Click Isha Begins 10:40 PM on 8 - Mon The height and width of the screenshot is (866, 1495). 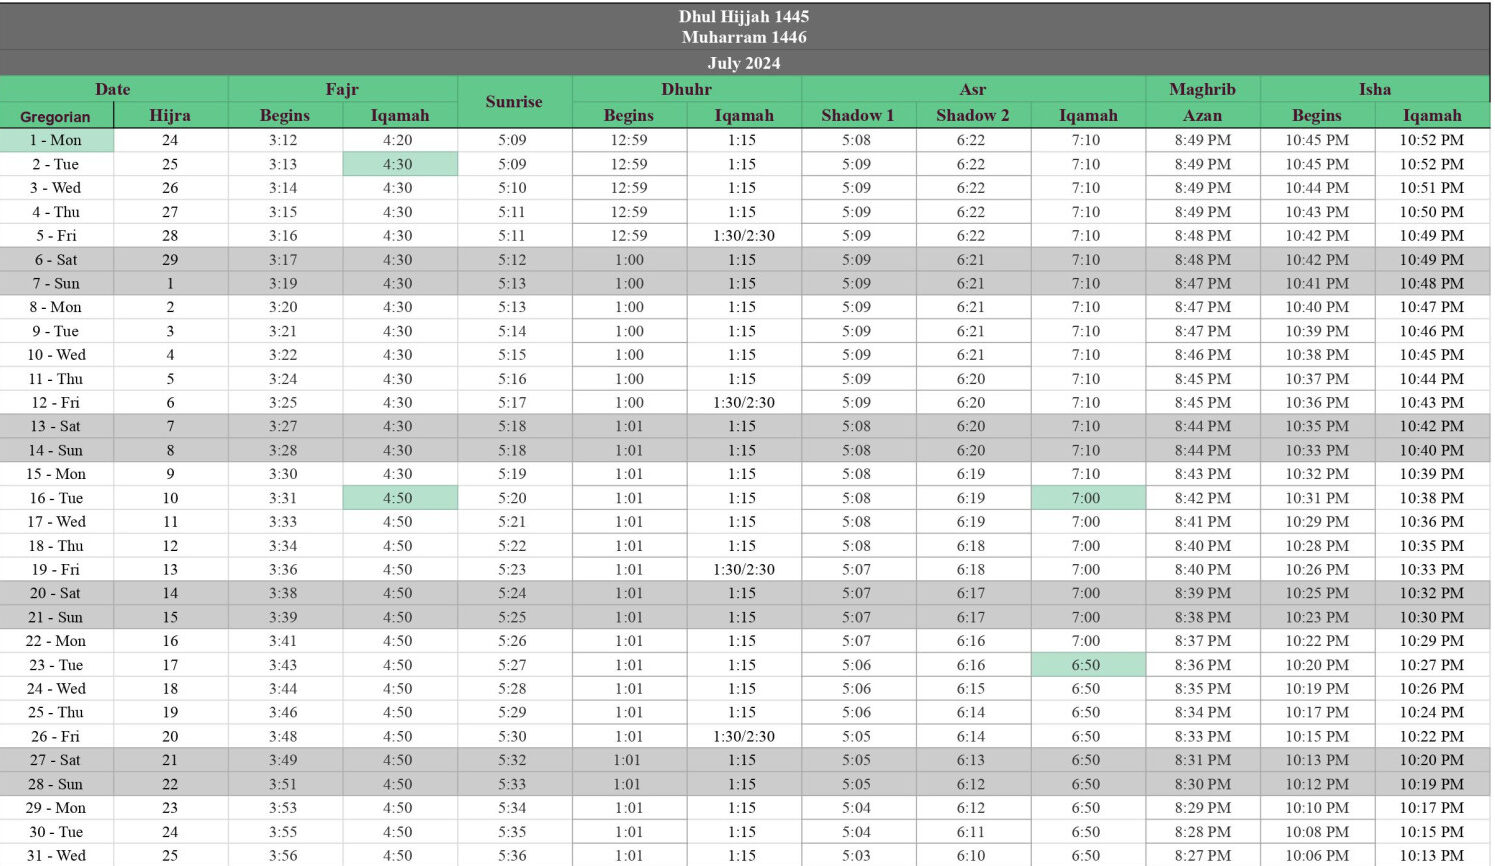pyautogui.click(x=1317, y=307)
